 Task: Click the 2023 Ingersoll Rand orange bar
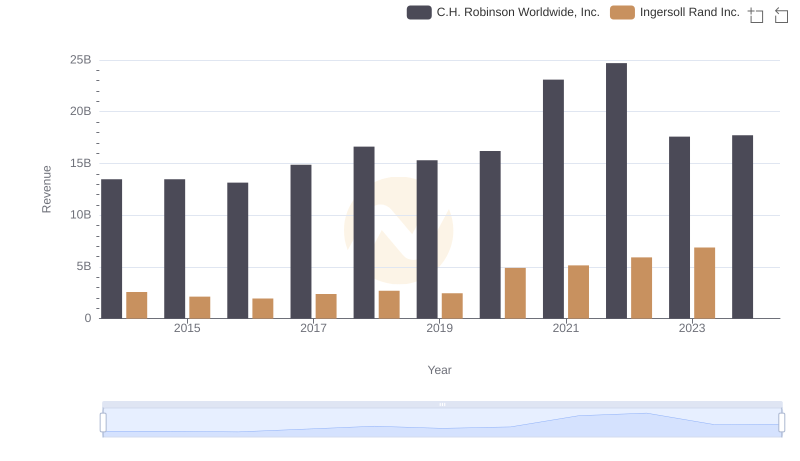click(x=704, y=282)
